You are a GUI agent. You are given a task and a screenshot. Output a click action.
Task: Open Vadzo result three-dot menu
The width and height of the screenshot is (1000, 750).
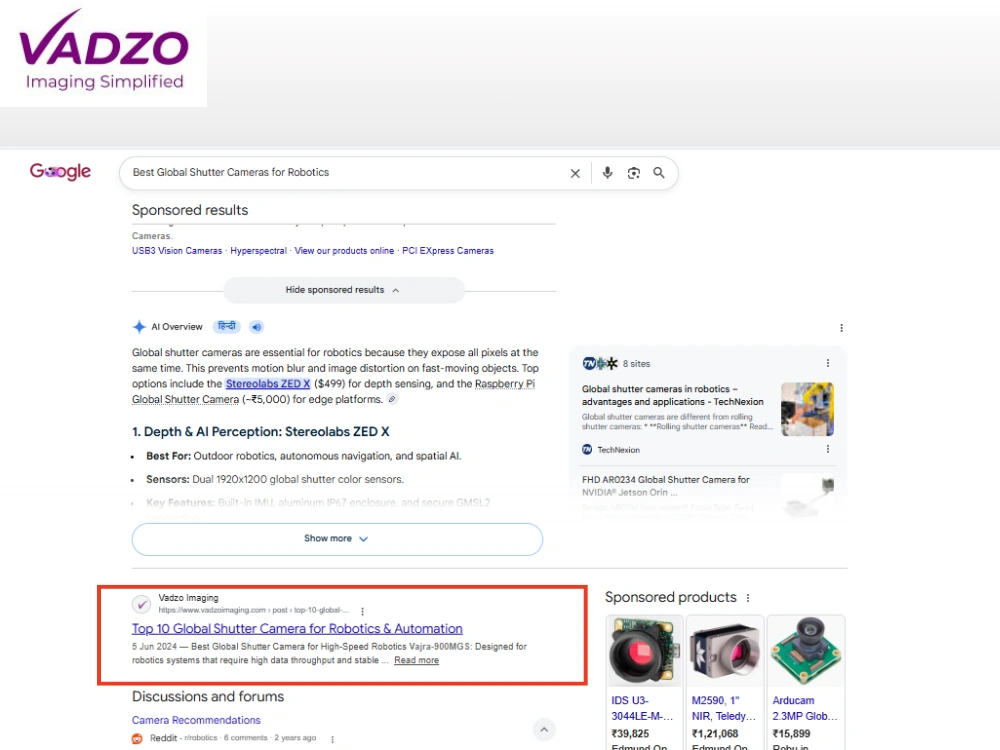pyautogui.click(x=362, y=611)
